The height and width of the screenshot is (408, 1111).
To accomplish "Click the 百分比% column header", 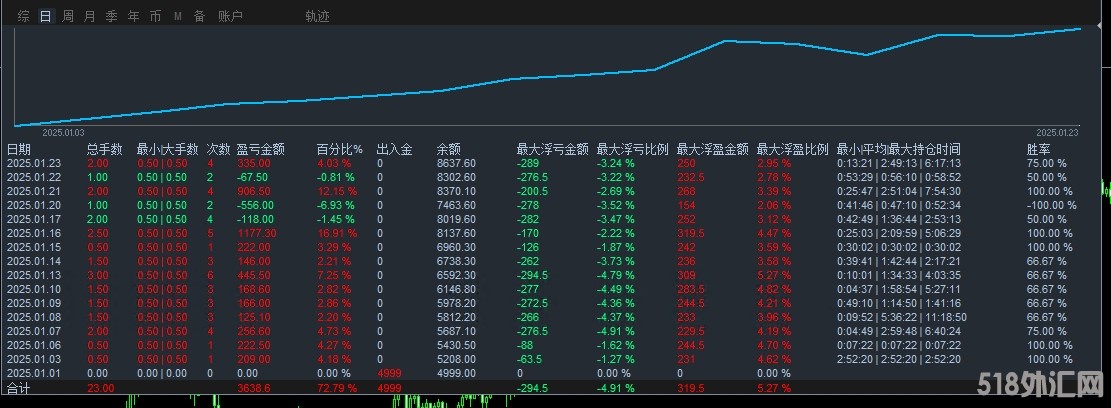I will tap(339, 149).
